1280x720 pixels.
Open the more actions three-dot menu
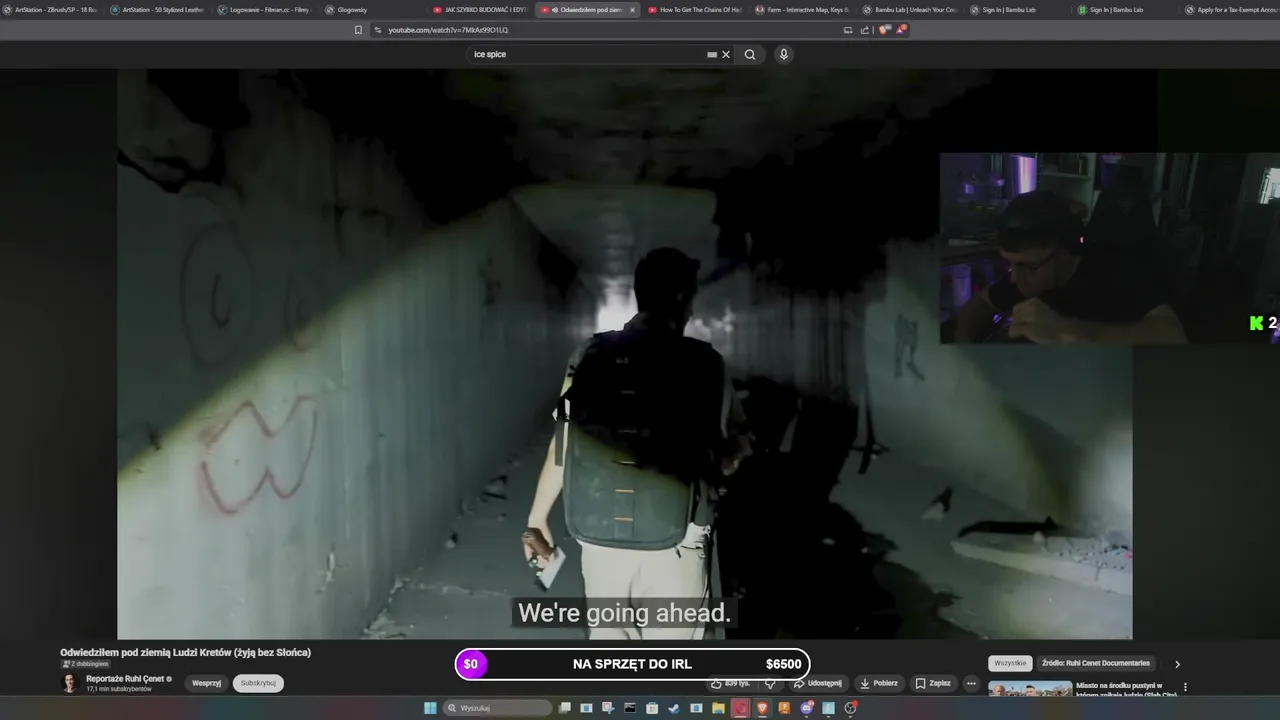pos(971,683)
